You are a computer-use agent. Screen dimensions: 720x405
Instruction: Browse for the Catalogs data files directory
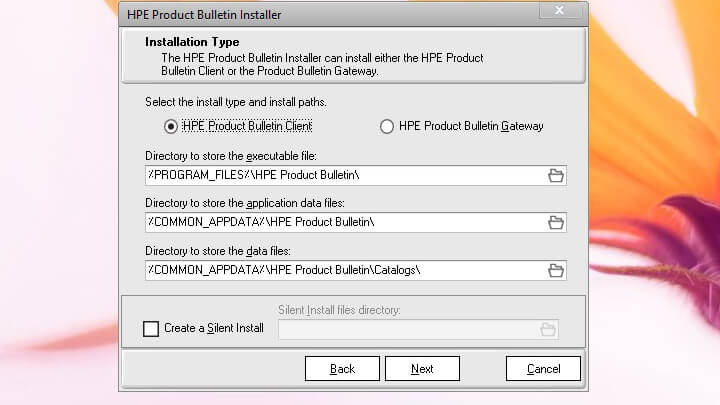coord(556,270)
